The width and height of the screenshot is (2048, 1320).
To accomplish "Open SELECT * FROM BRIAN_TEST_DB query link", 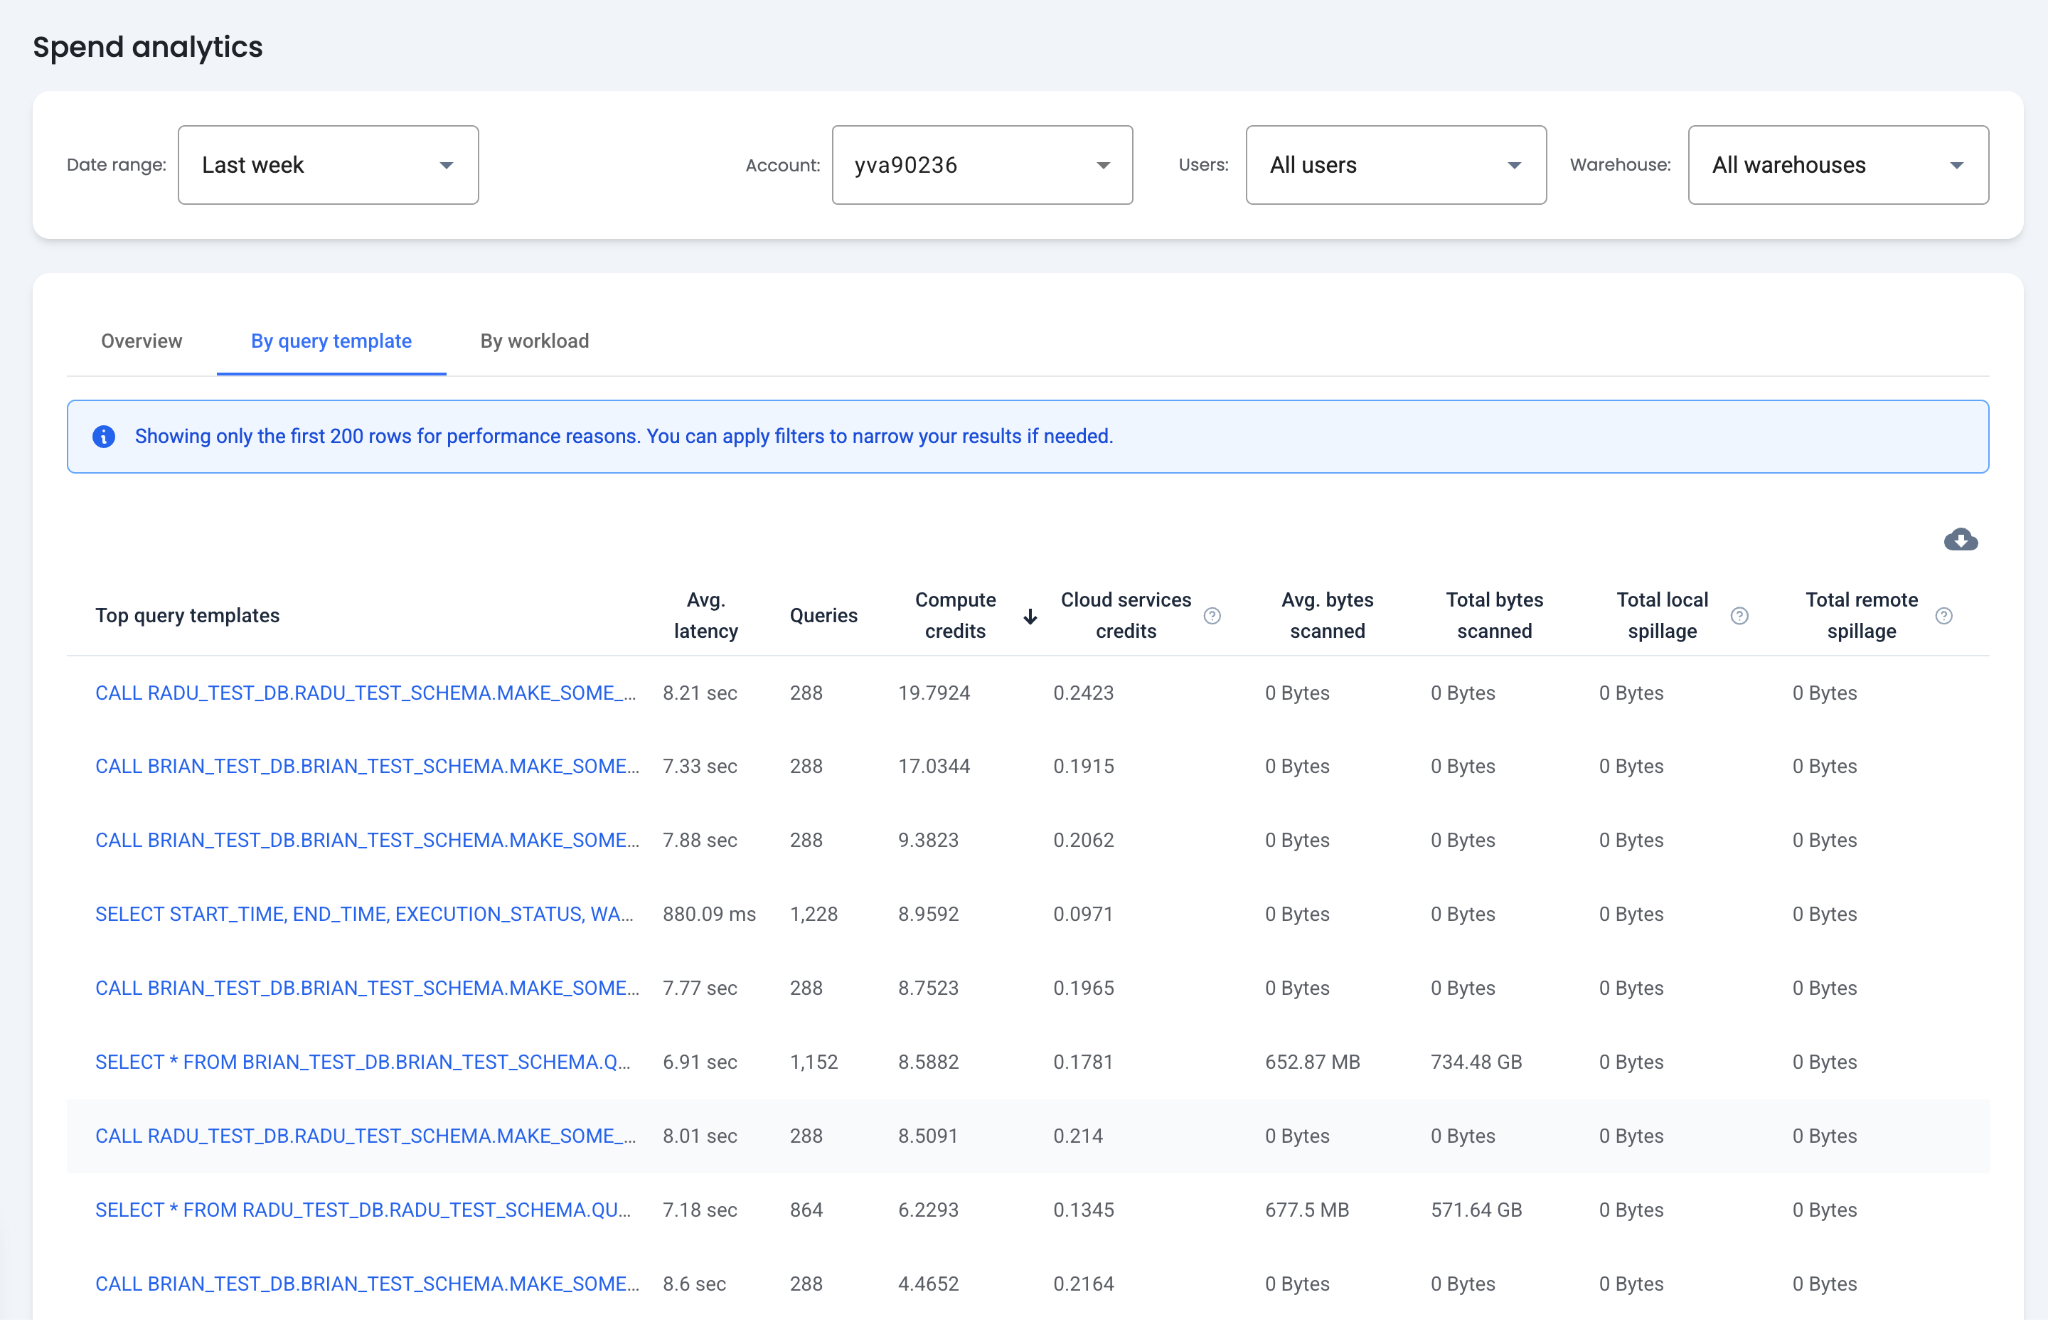I will (x=362, y=1062).
